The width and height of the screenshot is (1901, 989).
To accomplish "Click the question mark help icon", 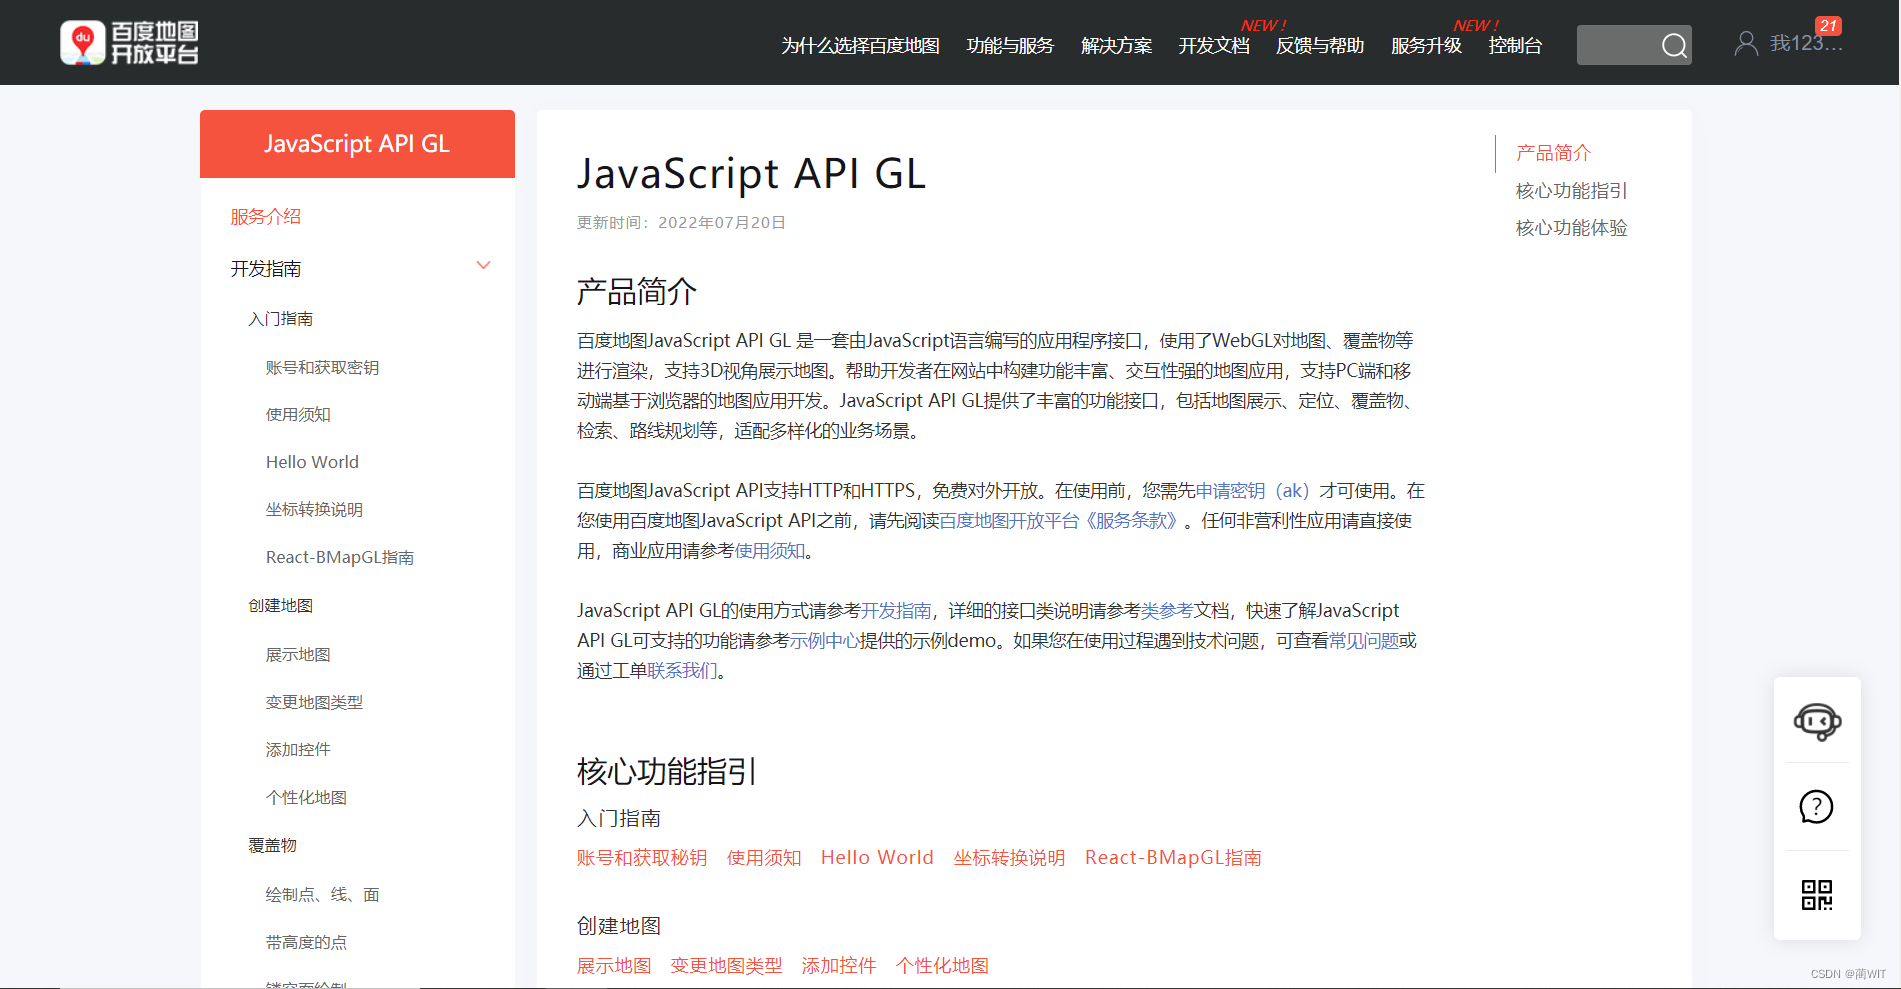I will (x=1816, y=806).
